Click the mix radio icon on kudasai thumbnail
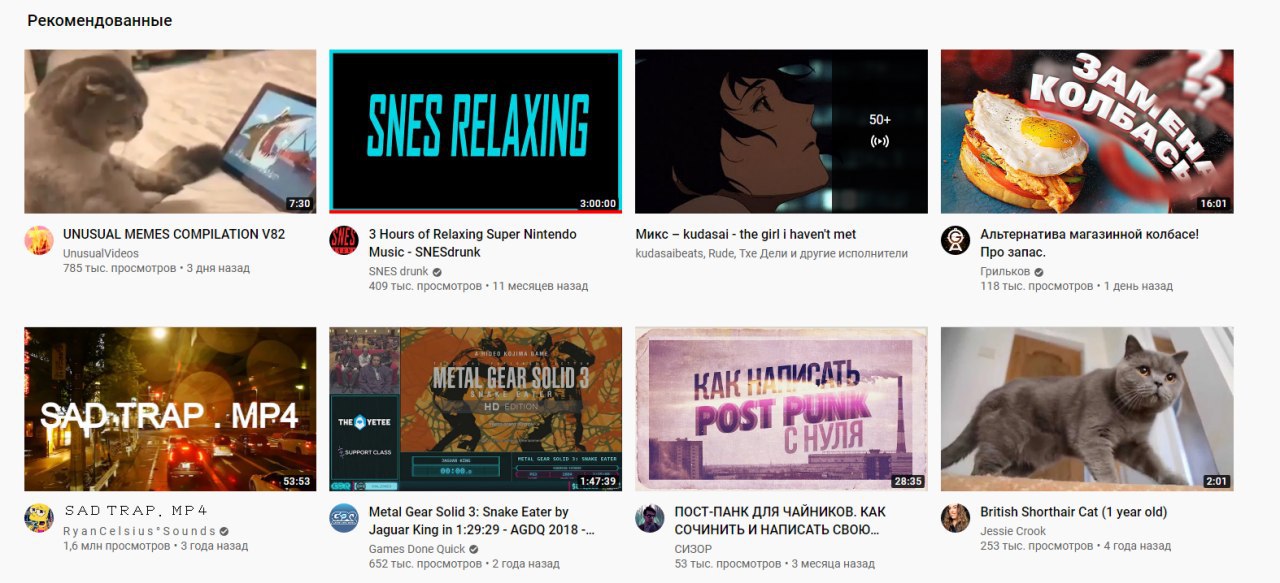This screenshot has width=1280, height=583. pos(880,142)
